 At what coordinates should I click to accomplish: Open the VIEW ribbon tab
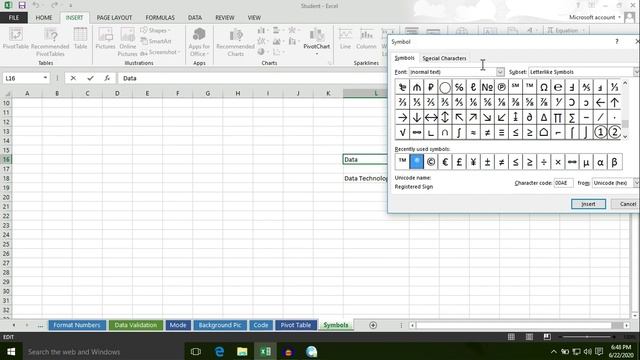pyautogui.click(x=254, y=18)
